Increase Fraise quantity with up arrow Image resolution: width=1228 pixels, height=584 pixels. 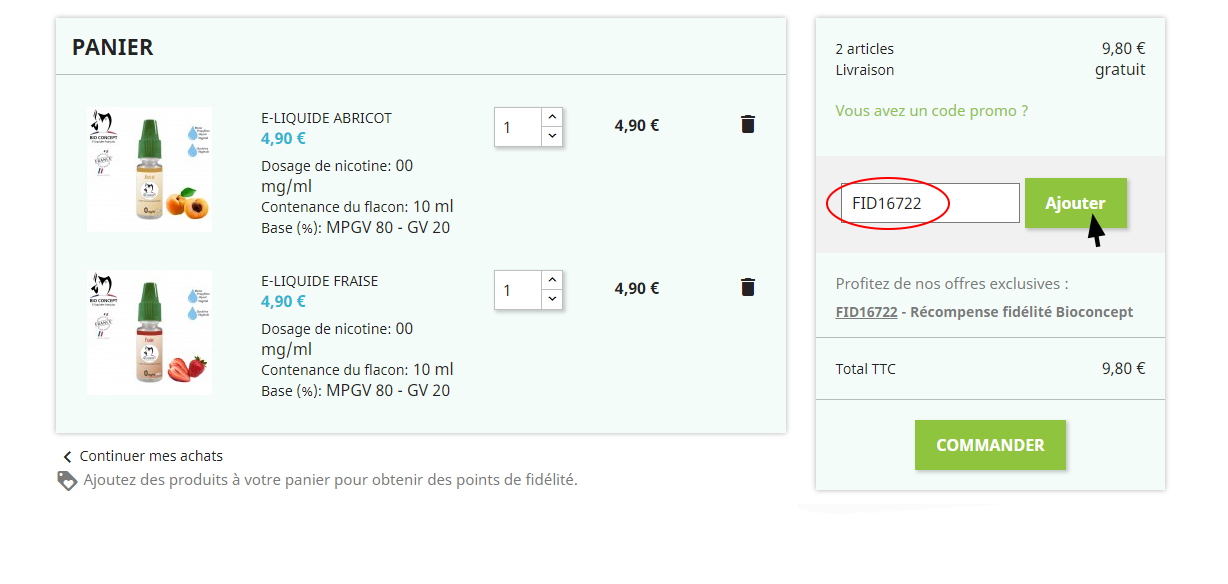click(552, 280)
